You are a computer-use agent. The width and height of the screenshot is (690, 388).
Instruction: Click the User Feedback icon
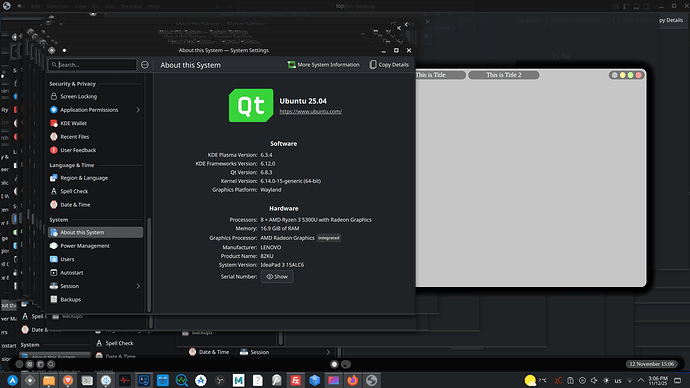point(54,150)
